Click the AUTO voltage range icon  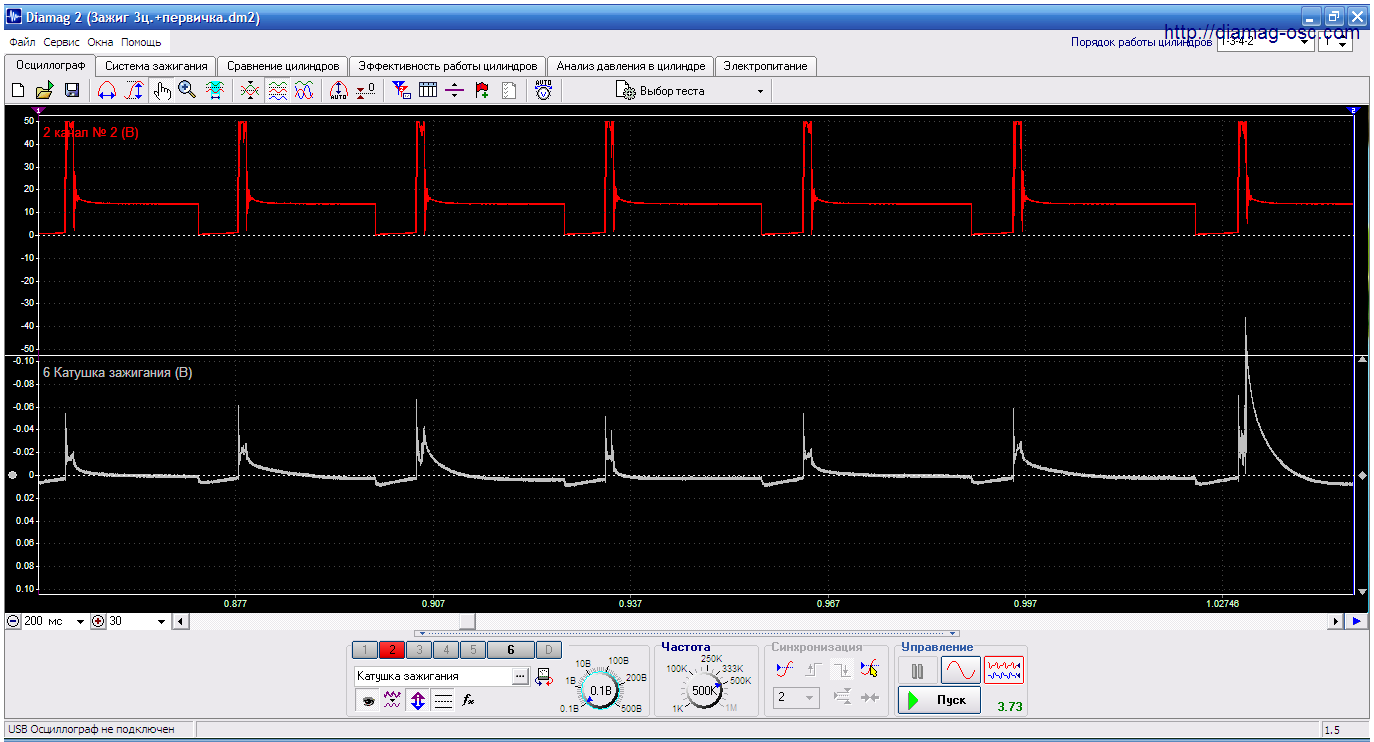tap(543, 91)
